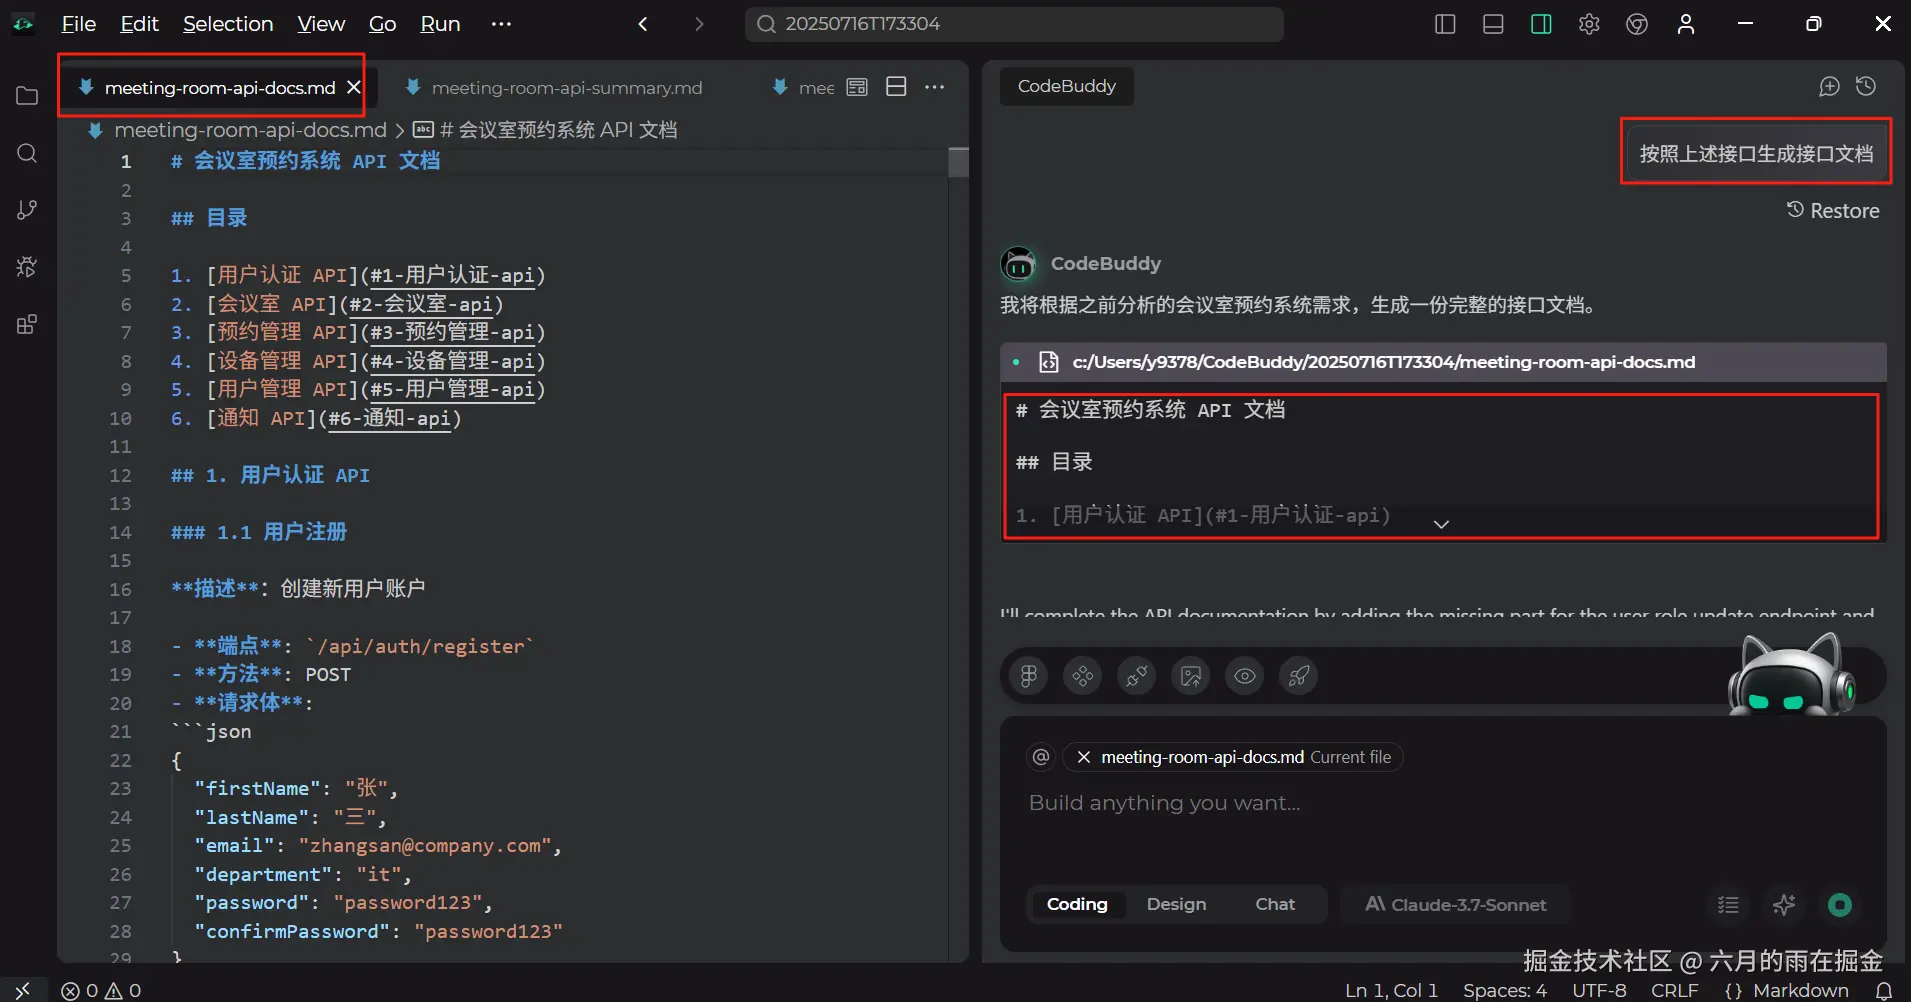Change CRLF end-of-line sequence
The image size is (1911, 1002).
pyautogui.click(x=1674, y=990)
